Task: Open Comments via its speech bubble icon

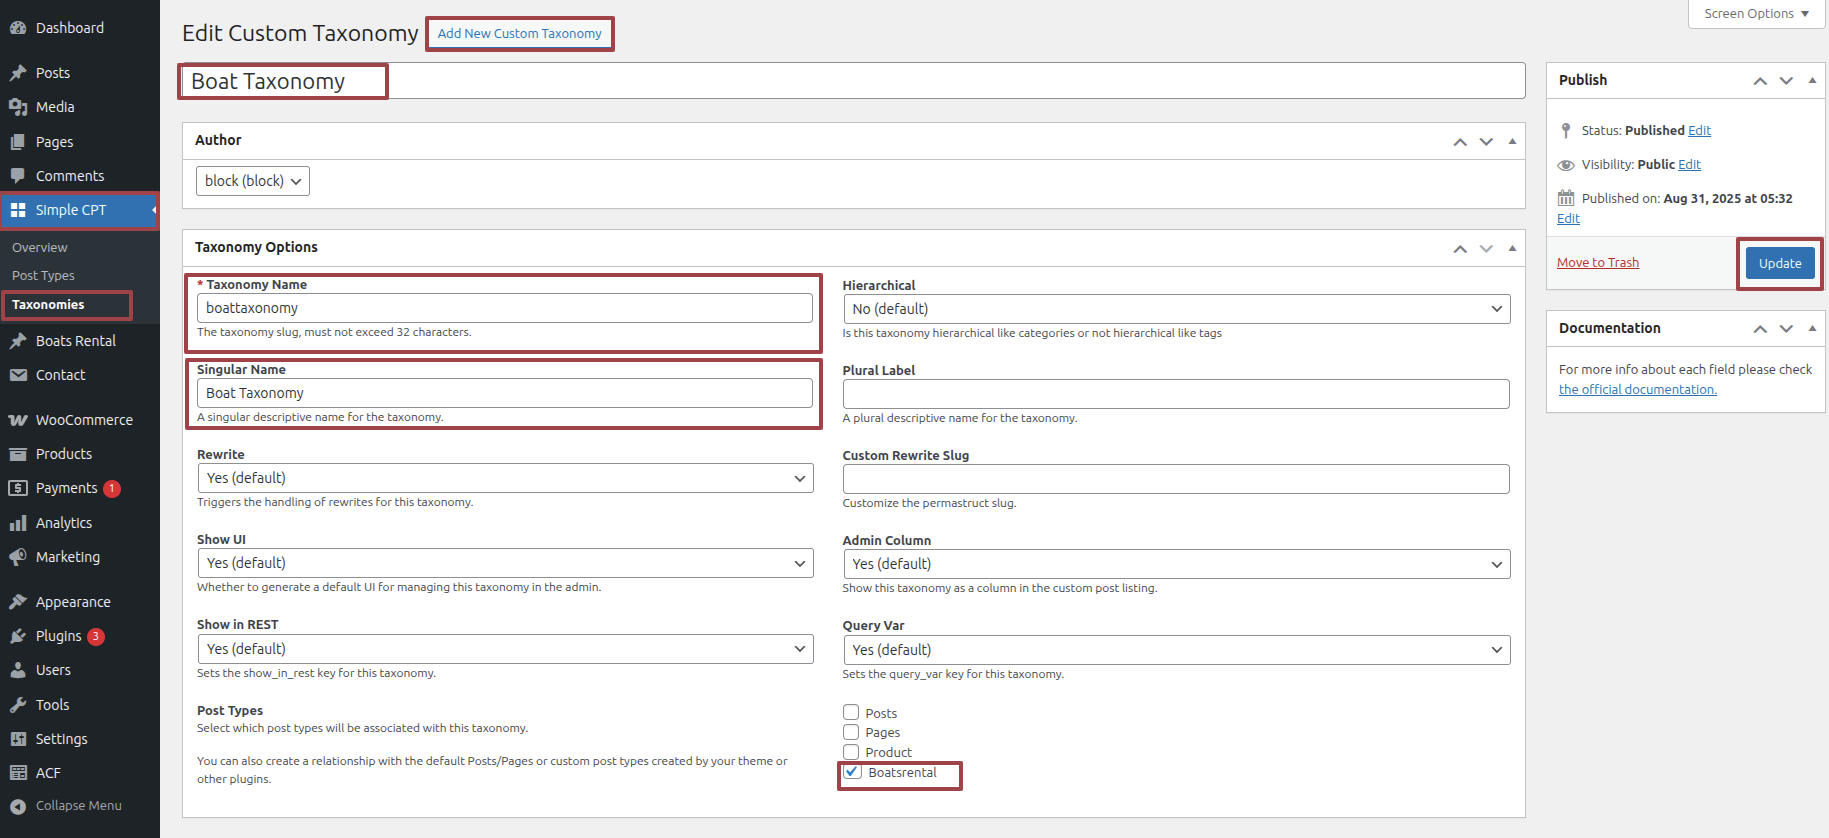Action: [x=18, y=176]
